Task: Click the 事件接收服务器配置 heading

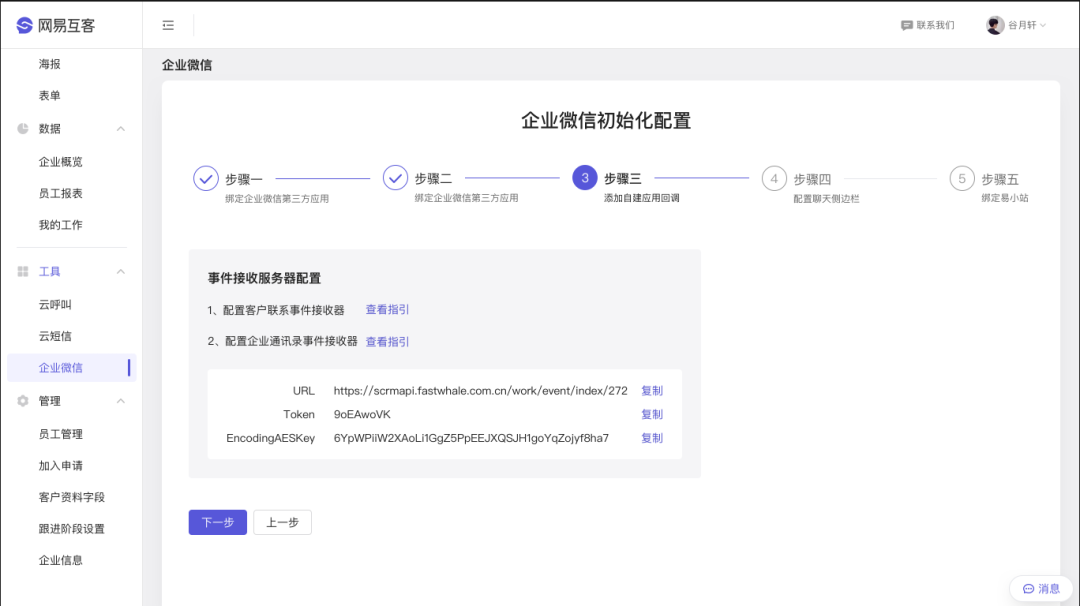Action: pyautogui.click(x=264, y=278)
